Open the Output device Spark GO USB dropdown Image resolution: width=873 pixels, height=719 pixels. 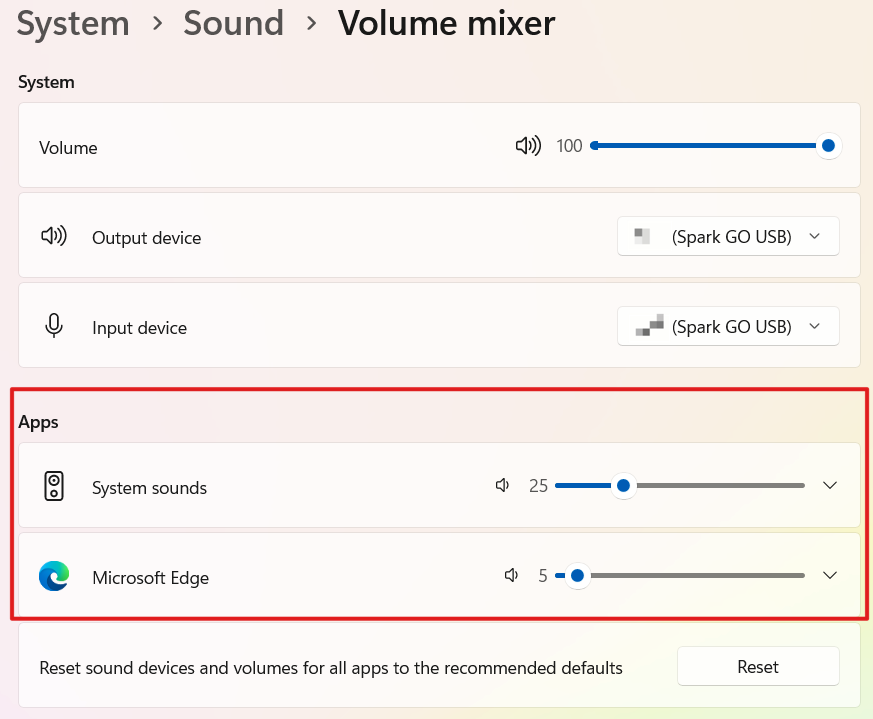click(x=728, y=236)
